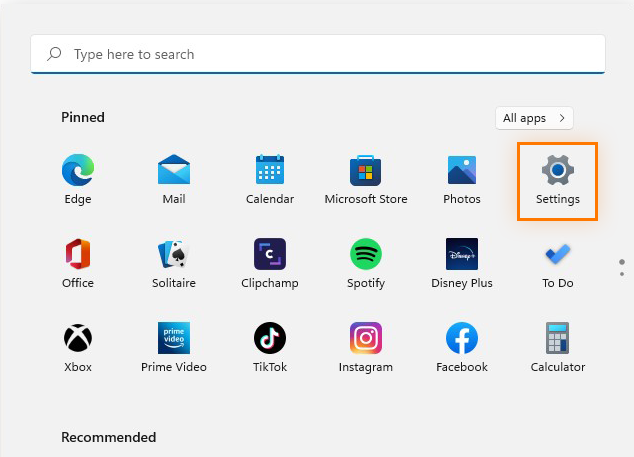Select the current pinned page dot

point(622,262)
